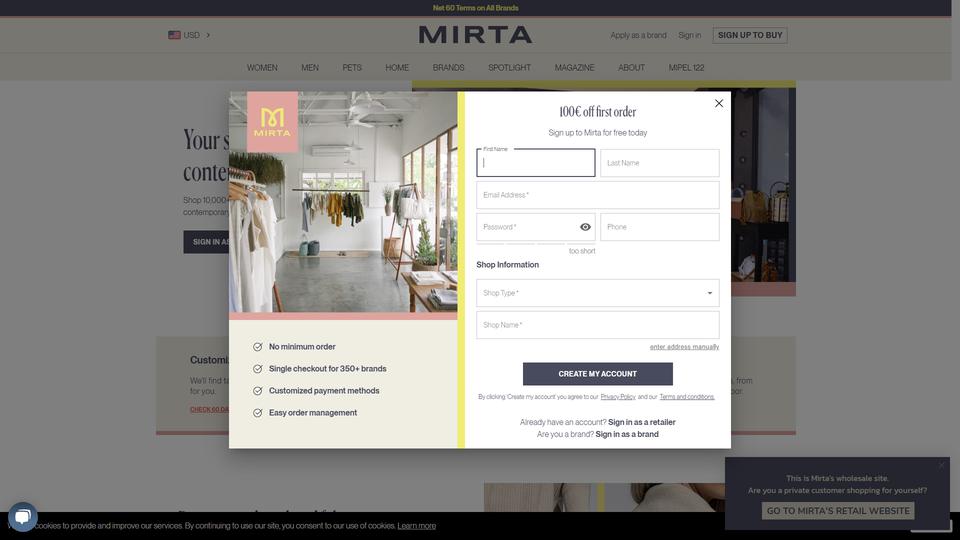Screen dimensions: 960x540
Task: Open the Terms and conditions link
Action: [687, 397]
